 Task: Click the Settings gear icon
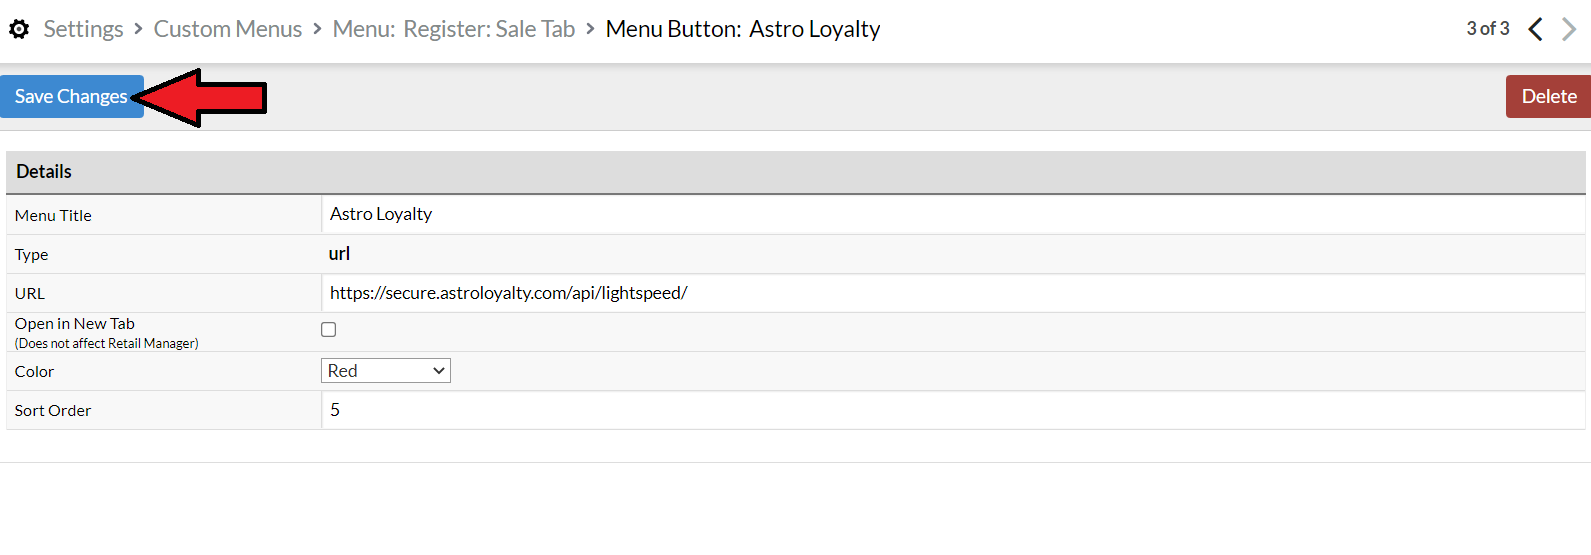[19, 29]
